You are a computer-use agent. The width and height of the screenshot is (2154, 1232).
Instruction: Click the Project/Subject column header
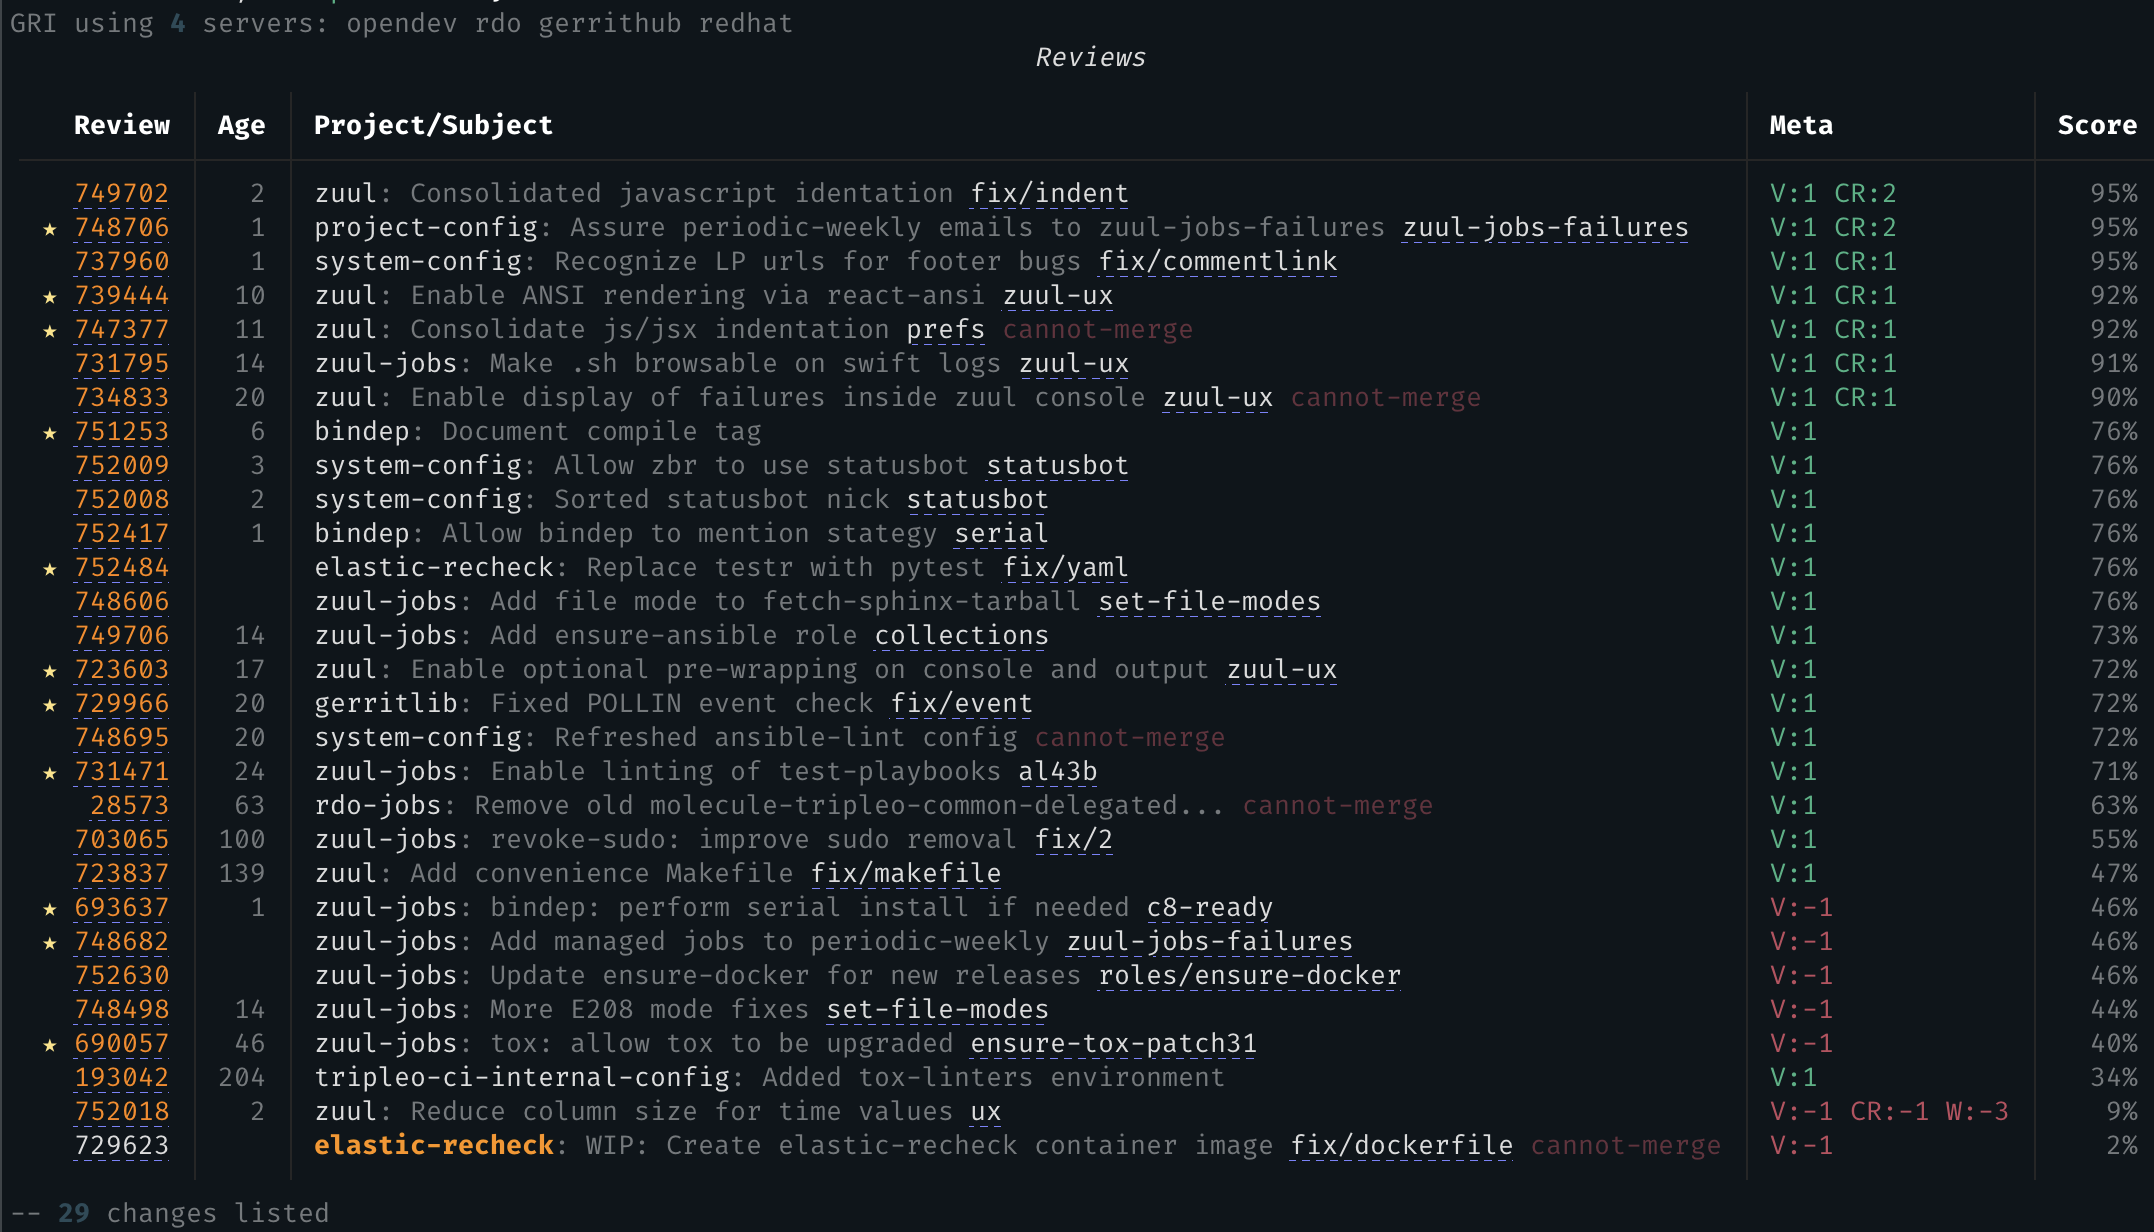coord(432,124)
